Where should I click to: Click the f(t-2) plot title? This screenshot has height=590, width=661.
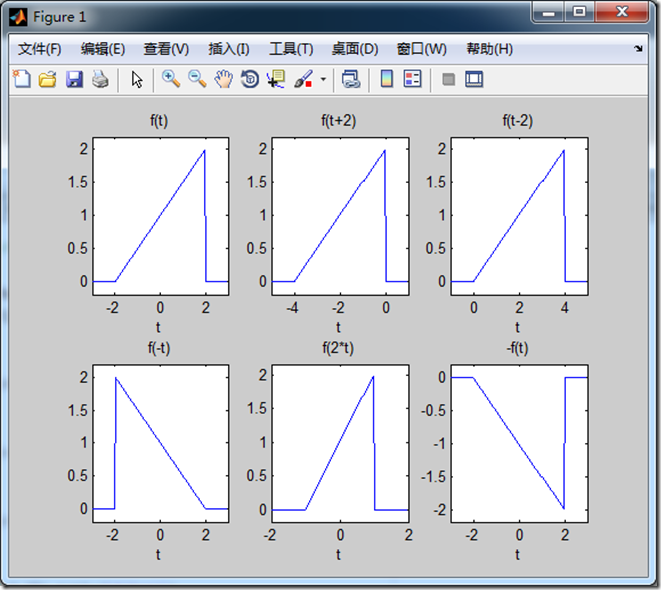pyautogui.click(x=518, y=121)
